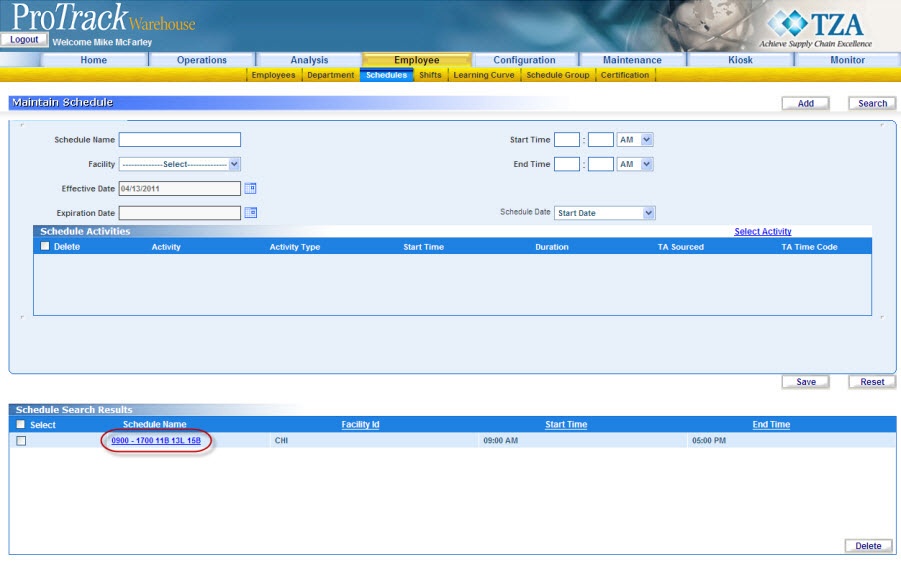
Task: Click the End Time hour field
Action: (x=567, y=164)
